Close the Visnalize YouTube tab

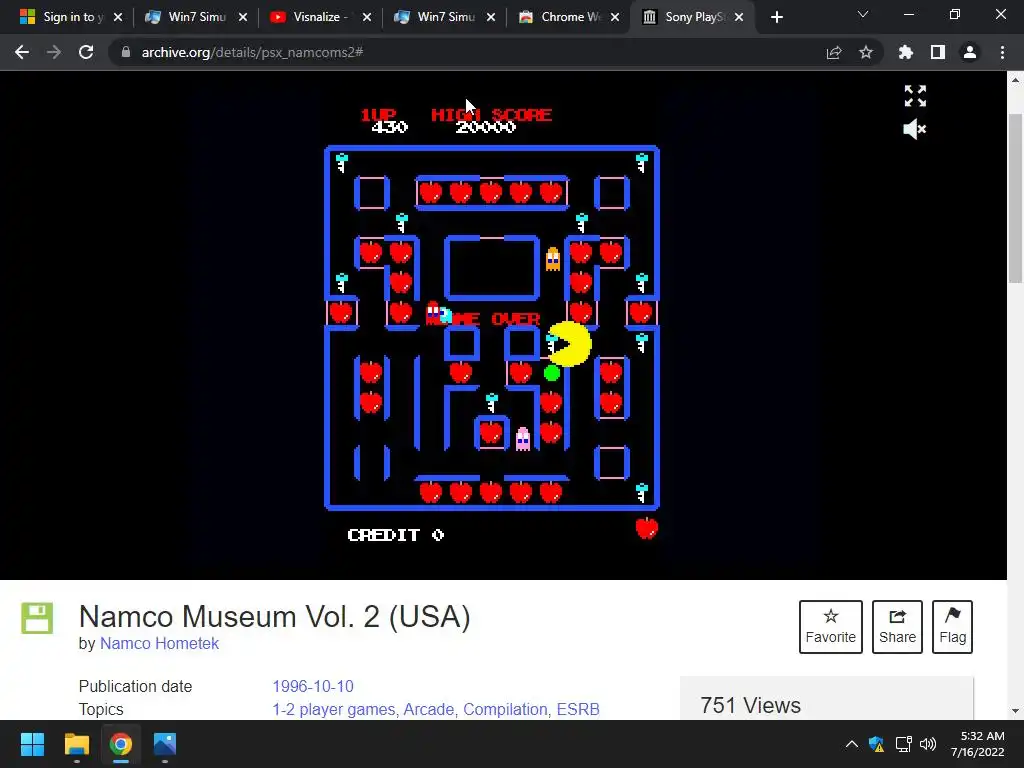click(x=367, y=17)
